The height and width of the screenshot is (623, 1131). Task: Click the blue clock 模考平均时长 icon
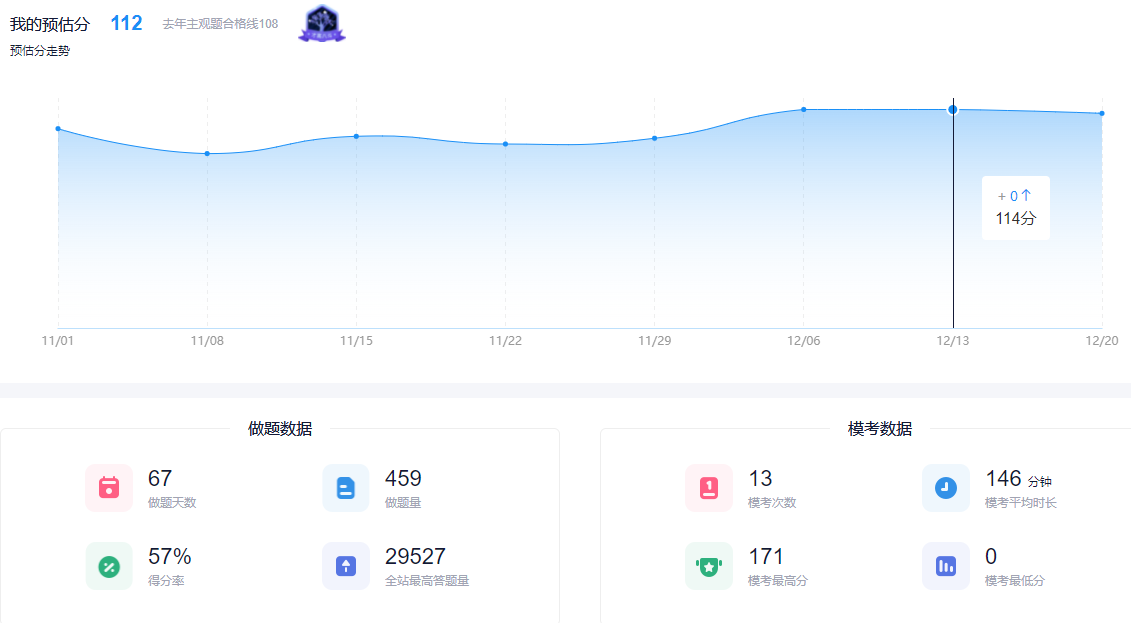coord(946,488)
